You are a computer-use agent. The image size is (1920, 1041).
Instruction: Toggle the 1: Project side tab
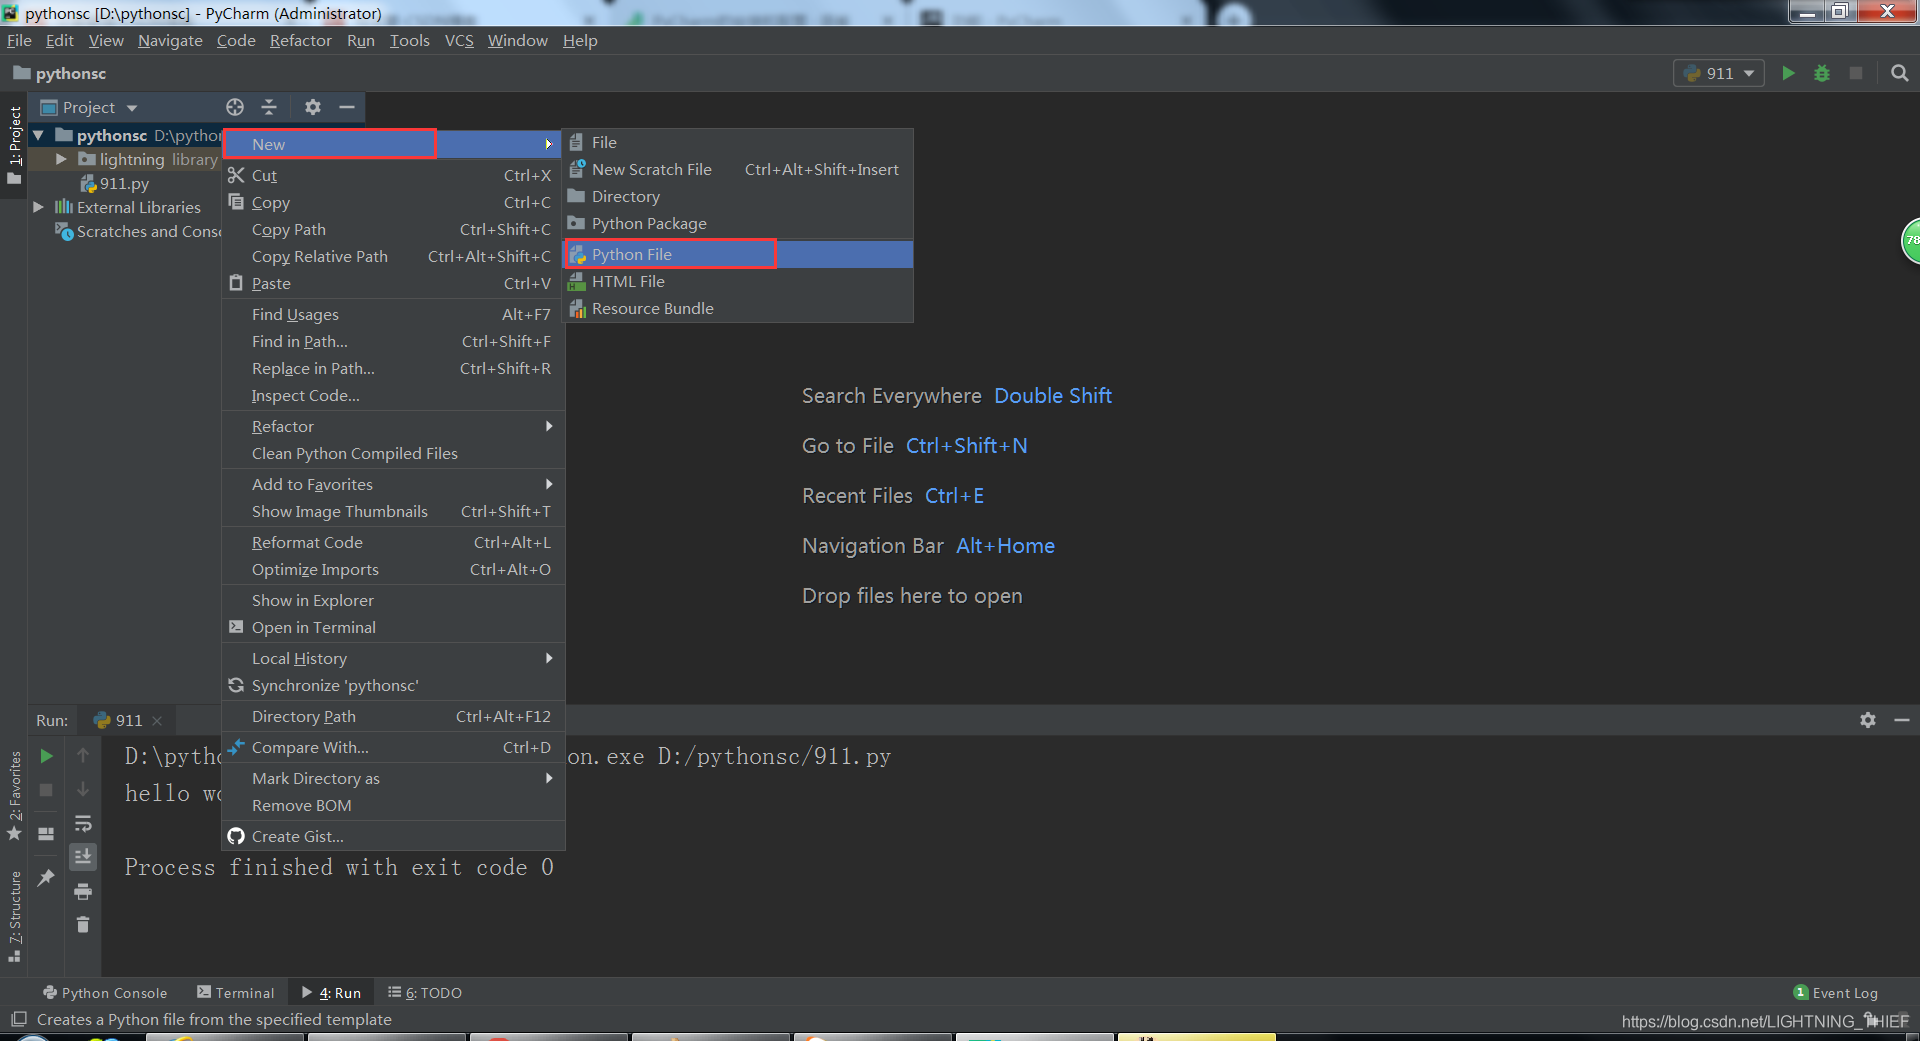(14, 145)
